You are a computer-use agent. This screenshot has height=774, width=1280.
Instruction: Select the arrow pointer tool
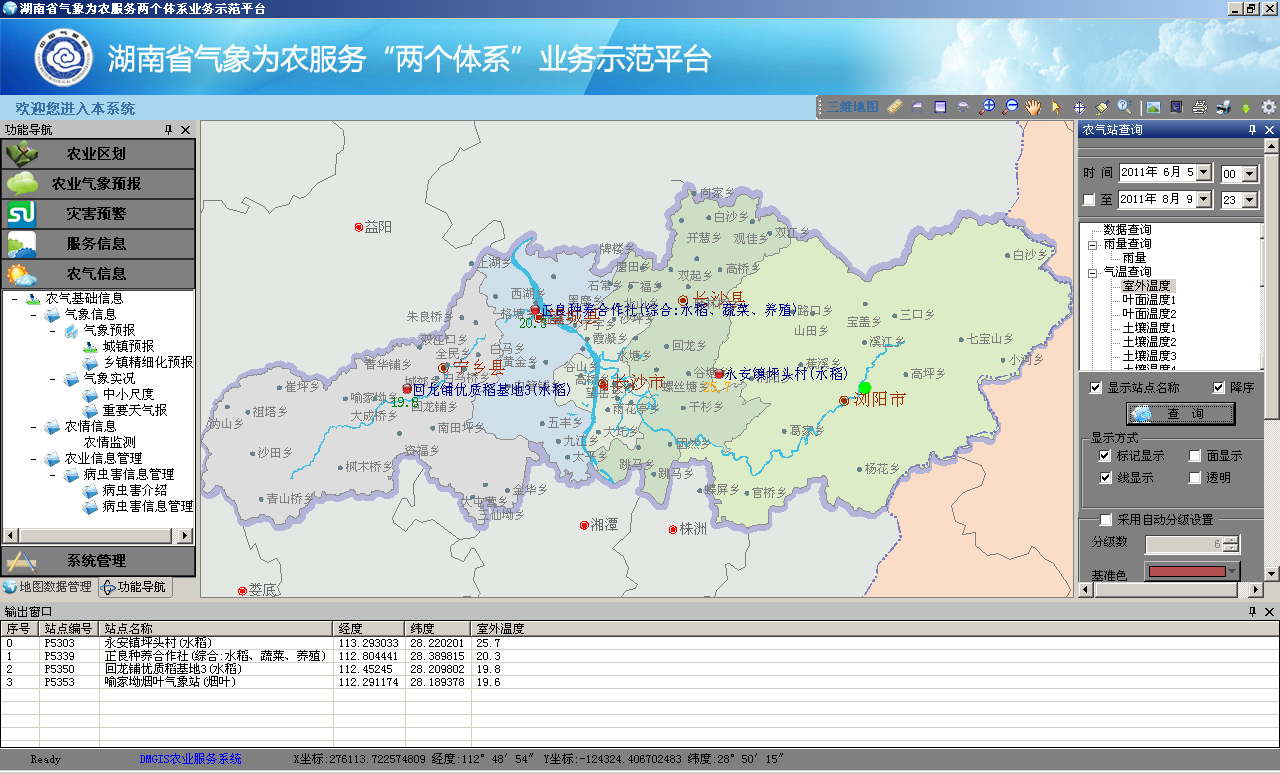(x=1057, y=106)
